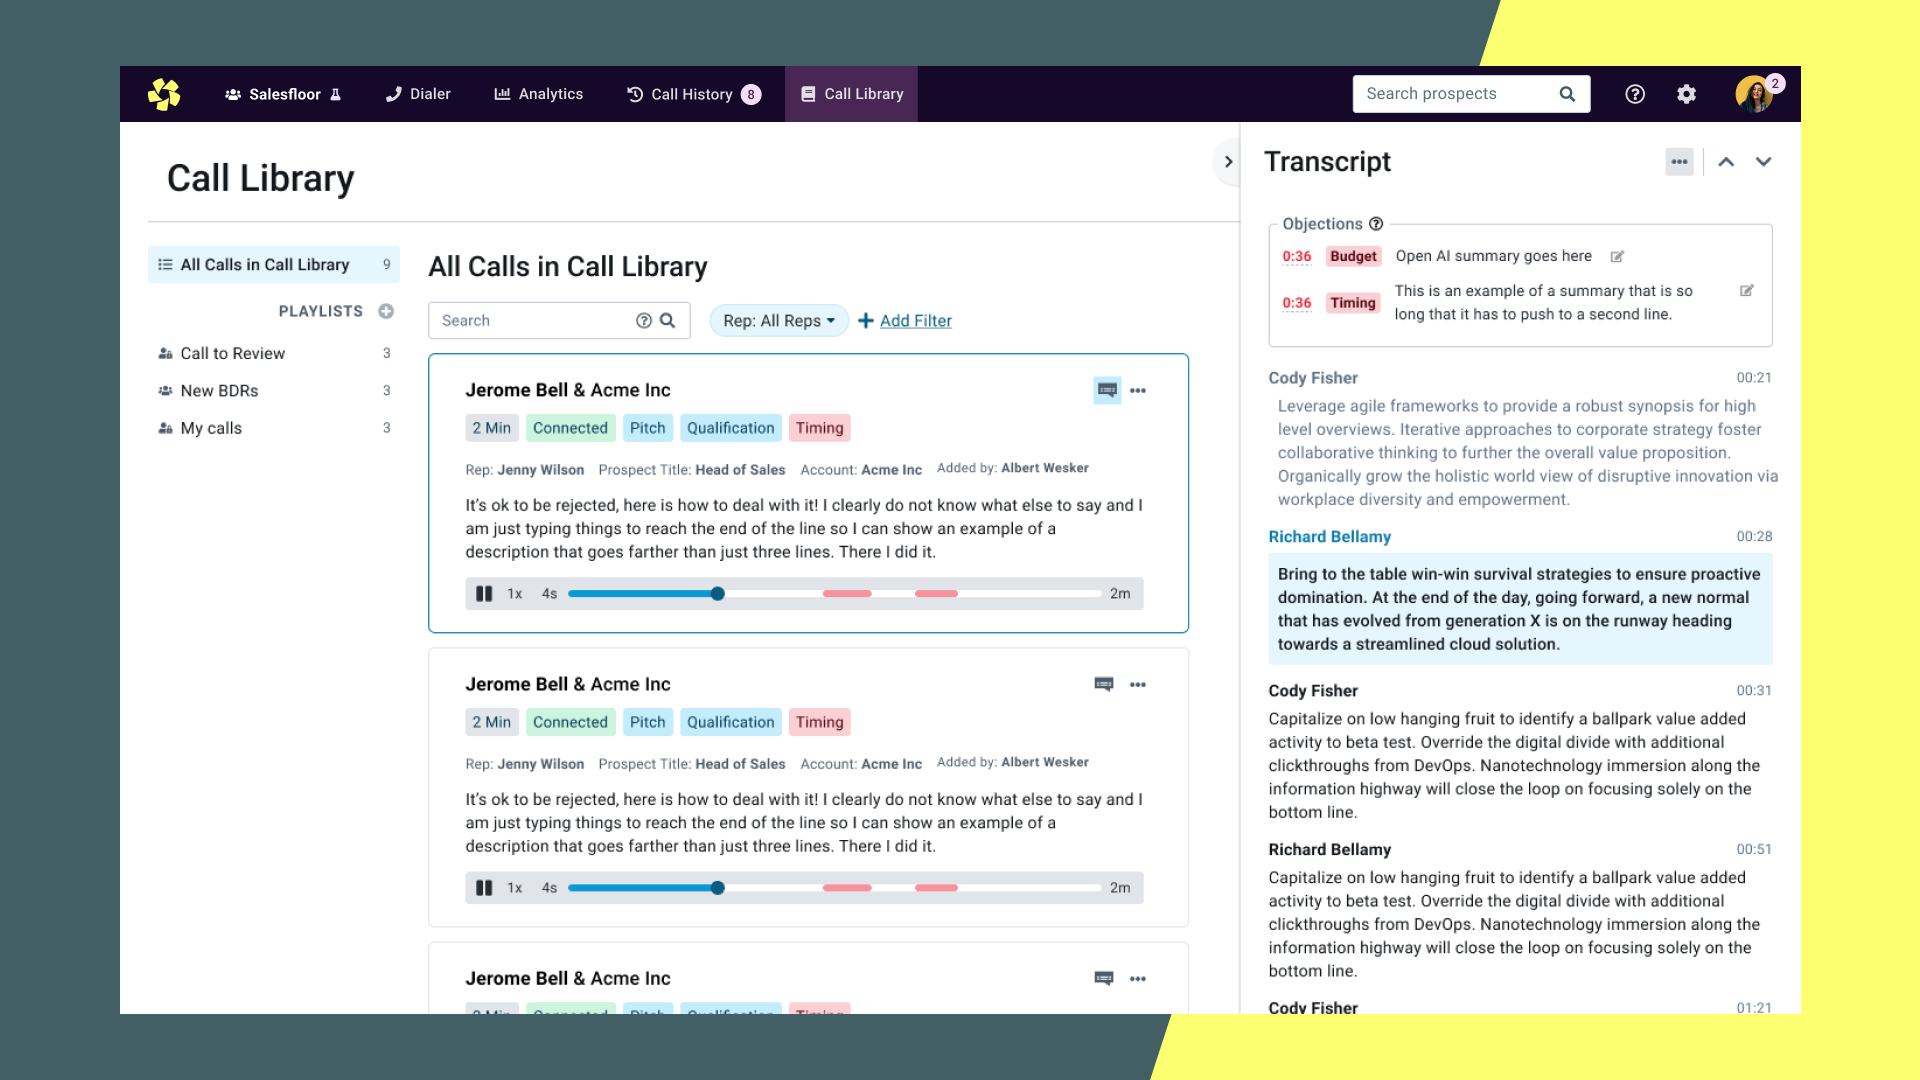
Task: Change 1x playback speed on first call
Action: coord(515,594)
